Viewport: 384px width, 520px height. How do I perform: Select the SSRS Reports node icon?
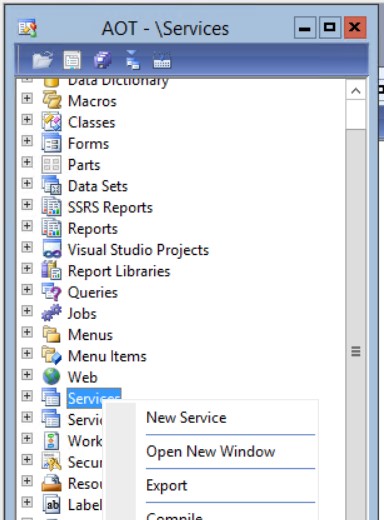[x=52, y=207]
